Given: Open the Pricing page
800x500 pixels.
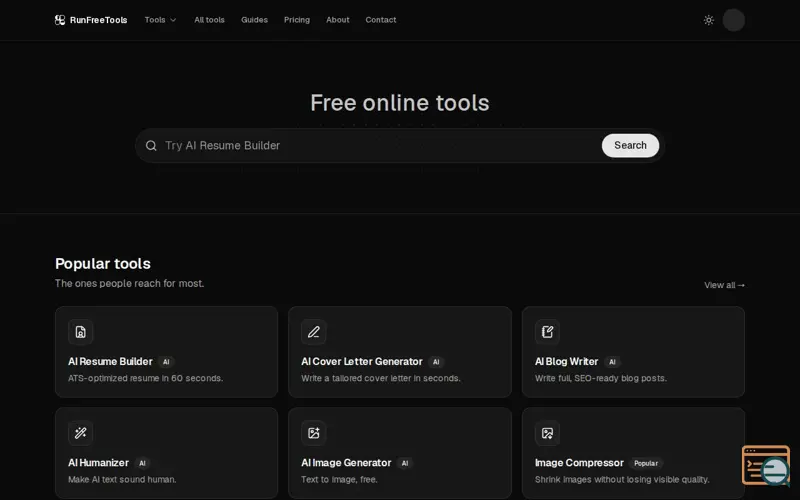Looking at the screenshot, I should (x=297, y=20).
